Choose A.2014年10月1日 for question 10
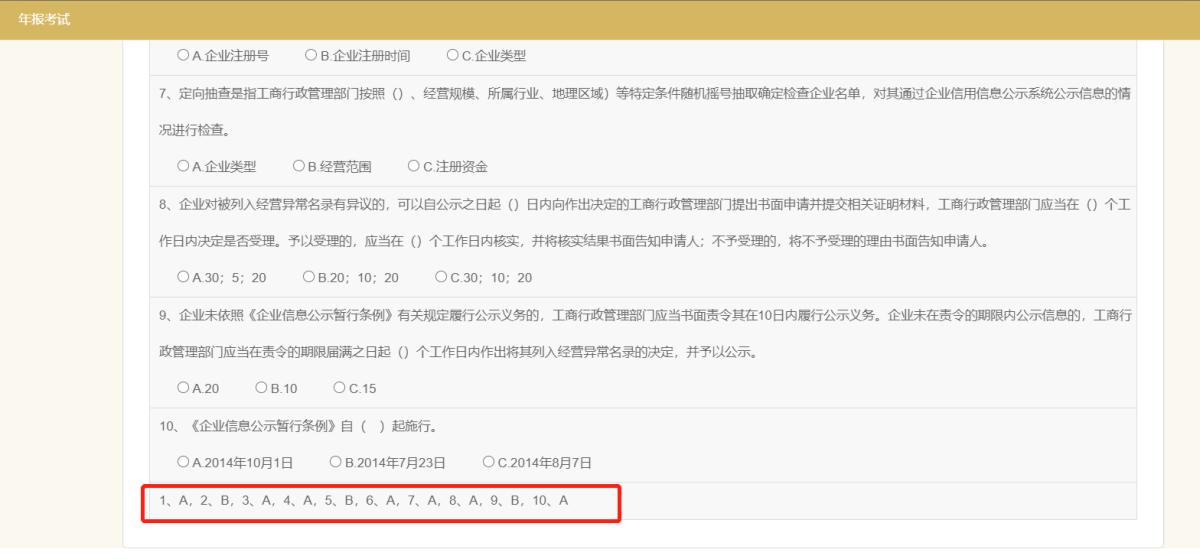The height and width of the screenshot is (559, 1200). click(183, 462)
